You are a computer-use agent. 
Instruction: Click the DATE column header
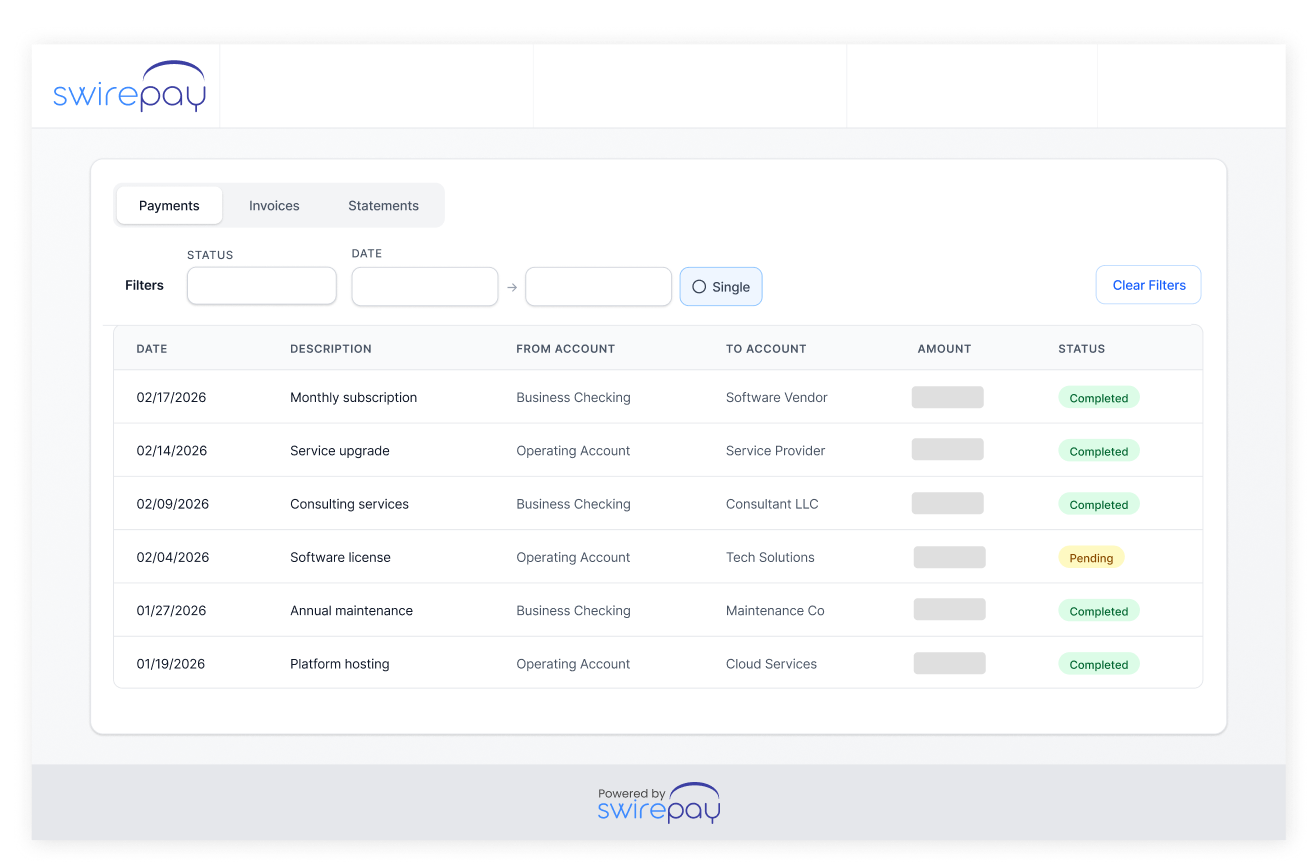[x=152, y=349]
